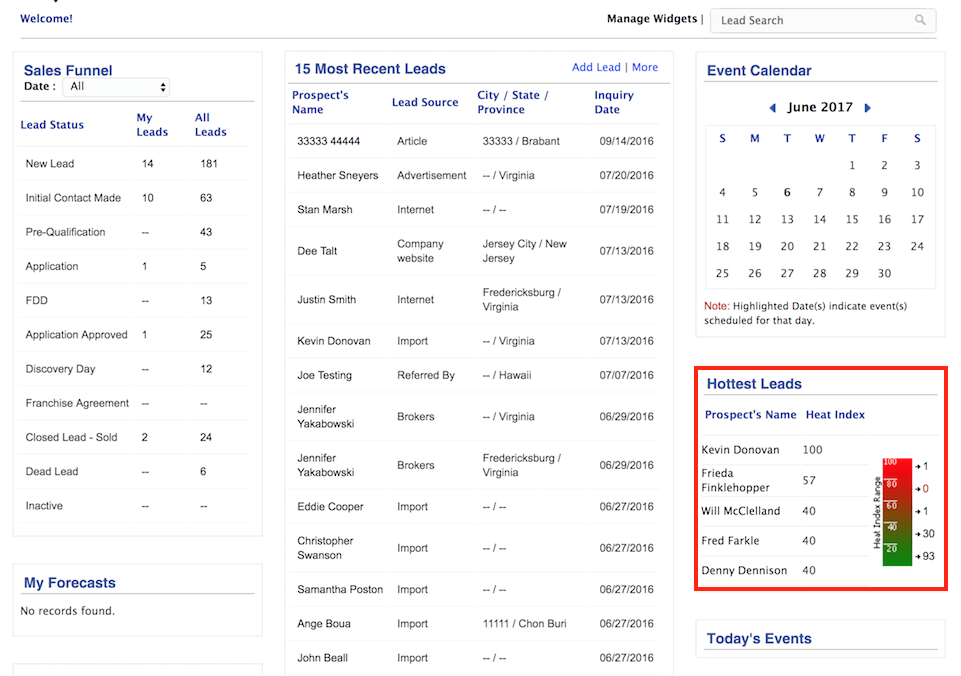Sort leads by Lead Source column

(x=425, y=102)
